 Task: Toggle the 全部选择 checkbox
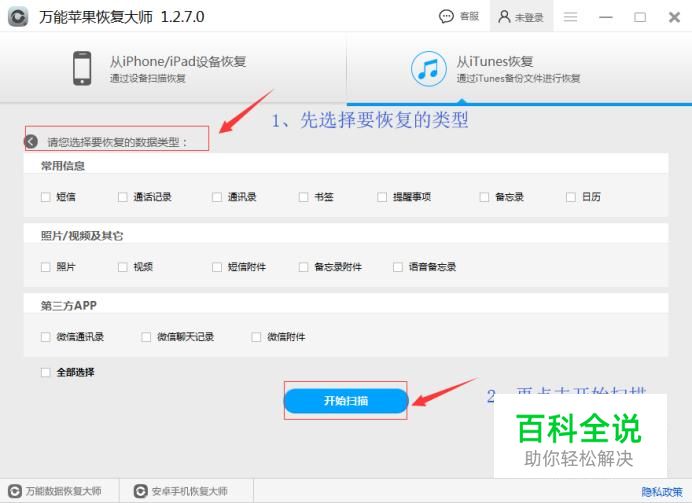coord(45,372)
